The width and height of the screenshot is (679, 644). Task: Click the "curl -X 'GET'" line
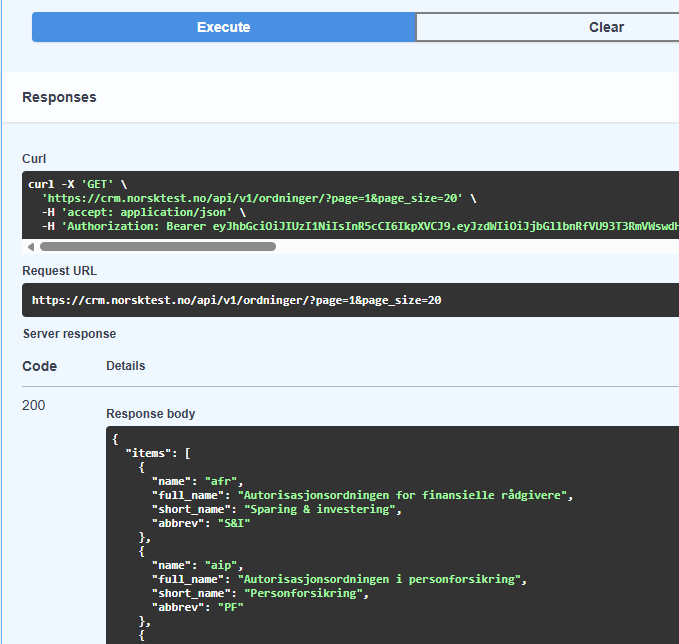tap(78, 184)
